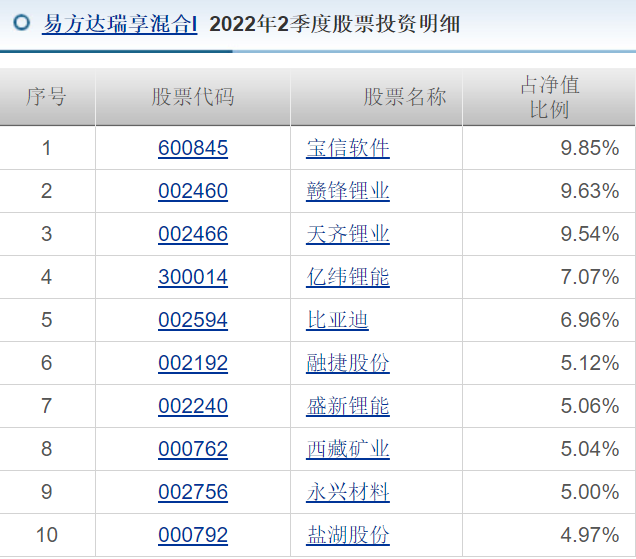Open the 盛新锂能 stock name link
Screen dimensions: 636x559
pos(348,406)
